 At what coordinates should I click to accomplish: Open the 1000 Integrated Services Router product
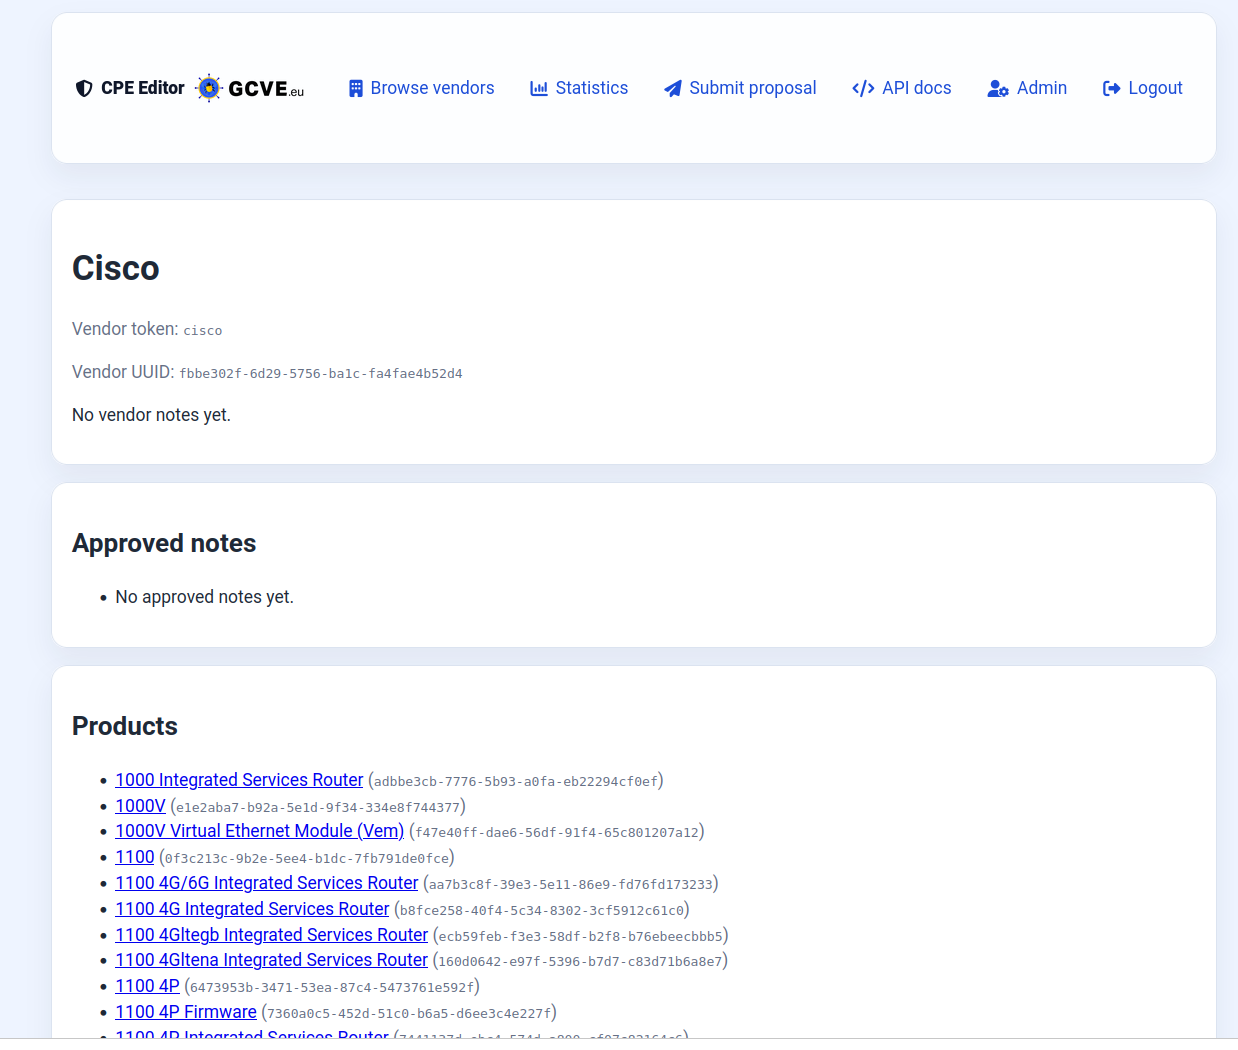(239, 780)
